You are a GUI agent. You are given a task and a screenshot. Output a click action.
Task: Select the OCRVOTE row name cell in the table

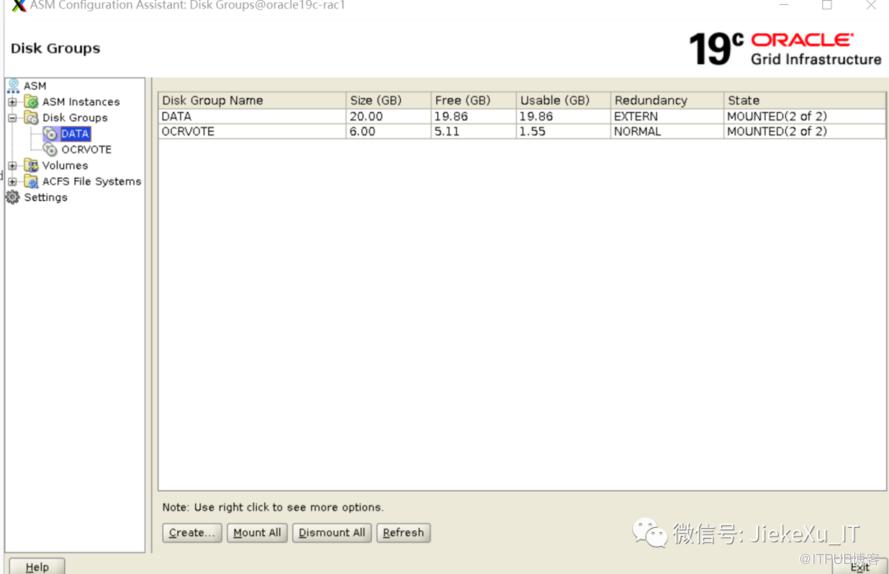252,132
